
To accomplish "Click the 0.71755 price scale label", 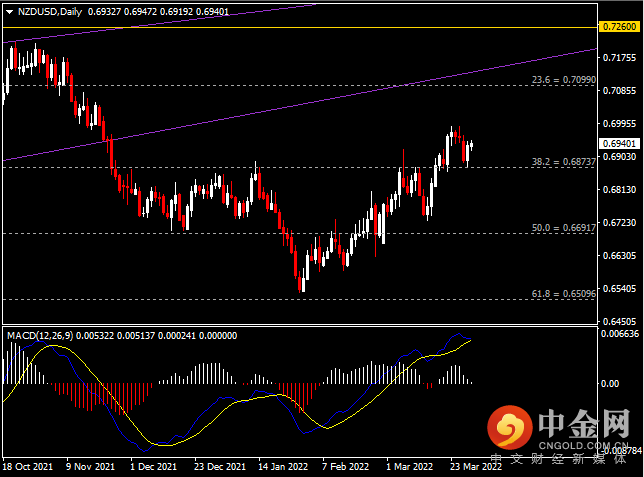I will pyautogui.click(x=619, y=58).
